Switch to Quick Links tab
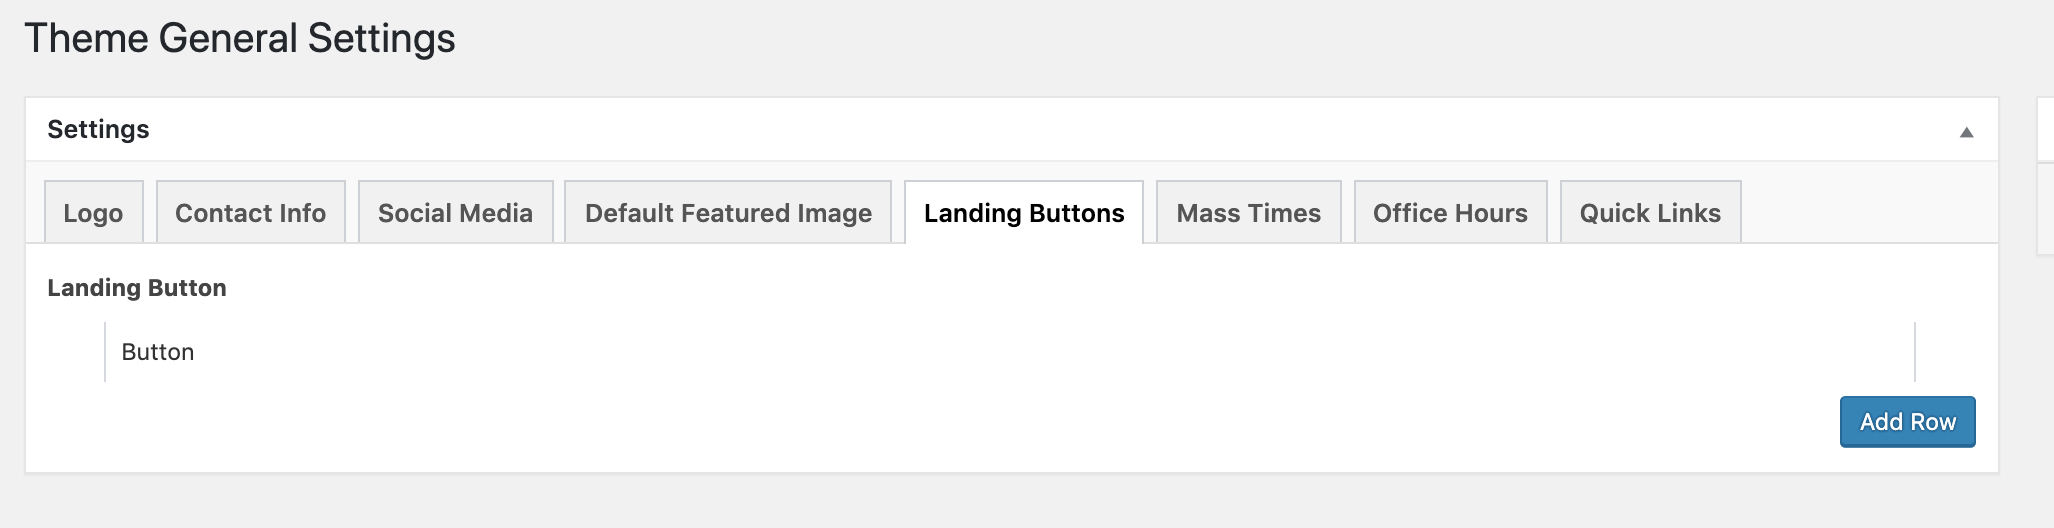2054x528 pixels. (x=1650, y=213)
